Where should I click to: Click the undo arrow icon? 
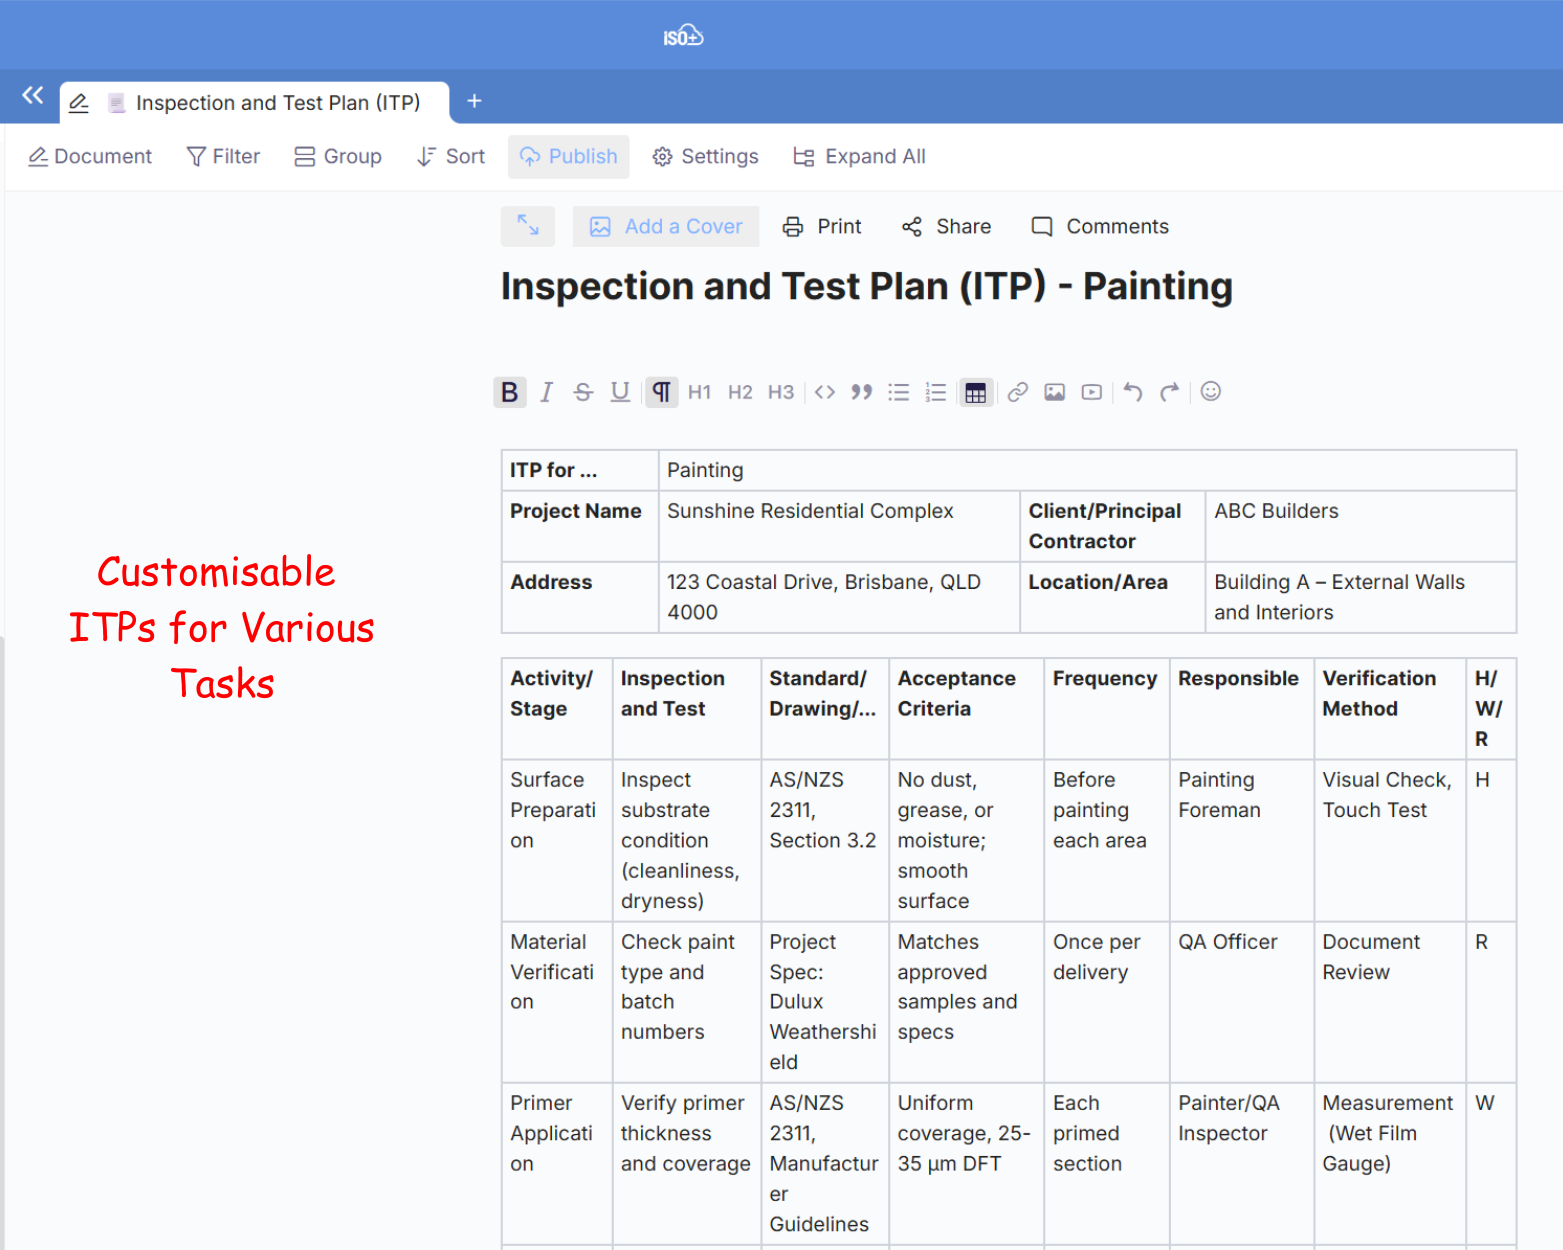coord(1132,392)
